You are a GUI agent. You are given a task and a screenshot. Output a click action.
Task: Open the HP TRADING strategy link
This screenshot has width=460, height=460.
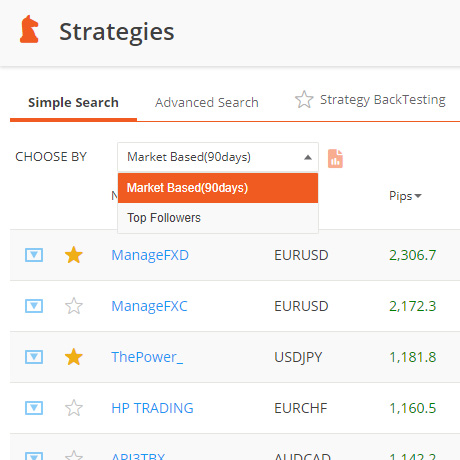tap(152, 408)
